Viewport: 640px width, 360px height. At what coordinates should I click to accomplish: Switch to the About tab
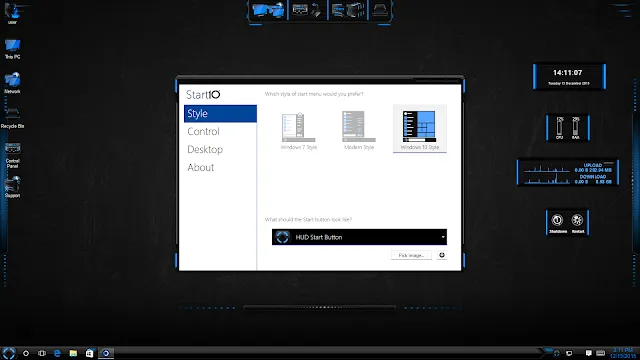tap(220, 167)
